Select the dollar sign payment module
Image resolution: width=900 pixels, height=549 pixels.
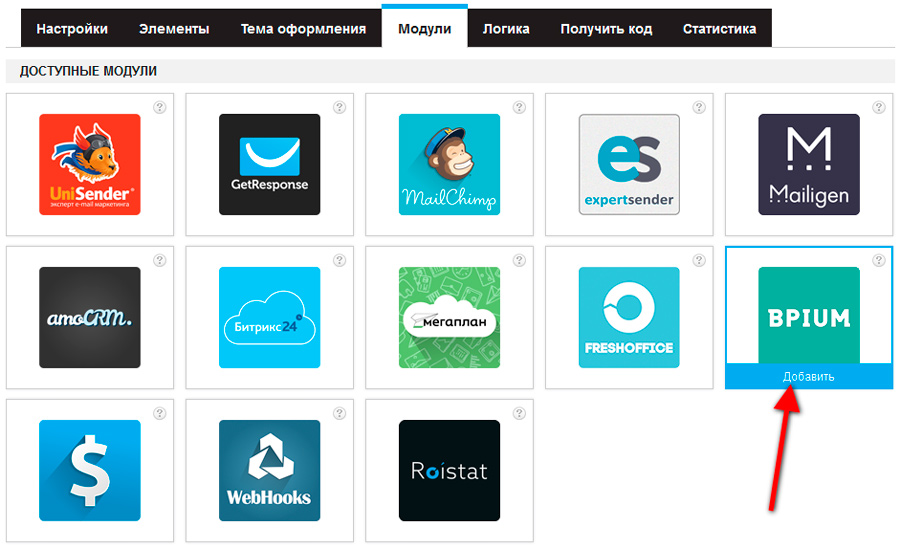pos(90,470)
